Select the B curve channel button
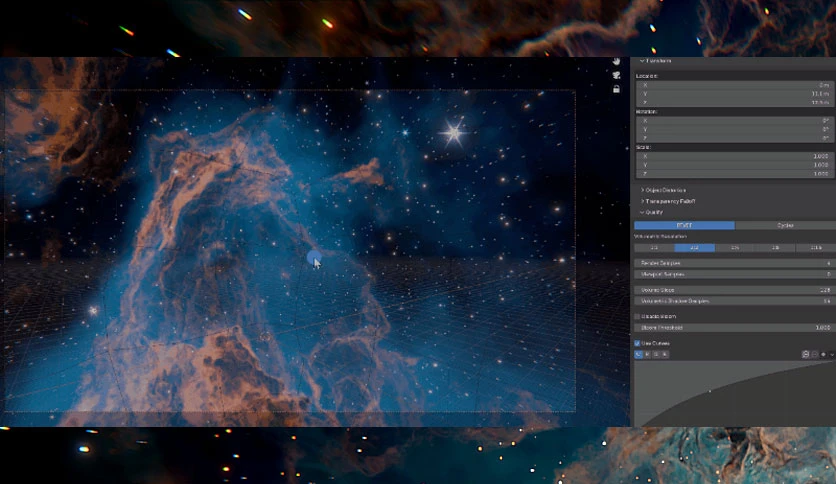This screenshot has height=484, width=836. (665, 354)
